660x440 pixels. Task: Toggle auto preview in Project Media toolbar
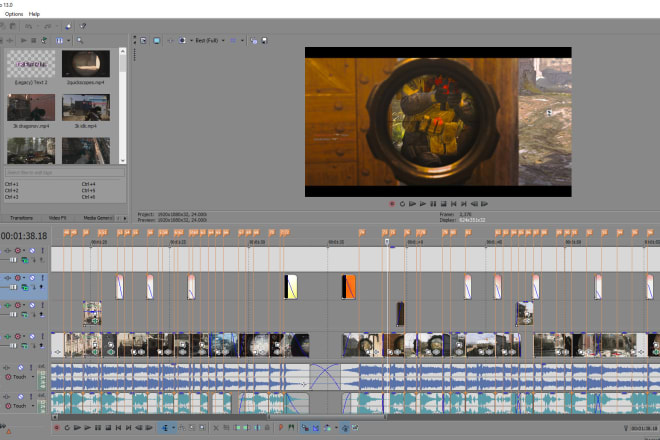[44, 40]
